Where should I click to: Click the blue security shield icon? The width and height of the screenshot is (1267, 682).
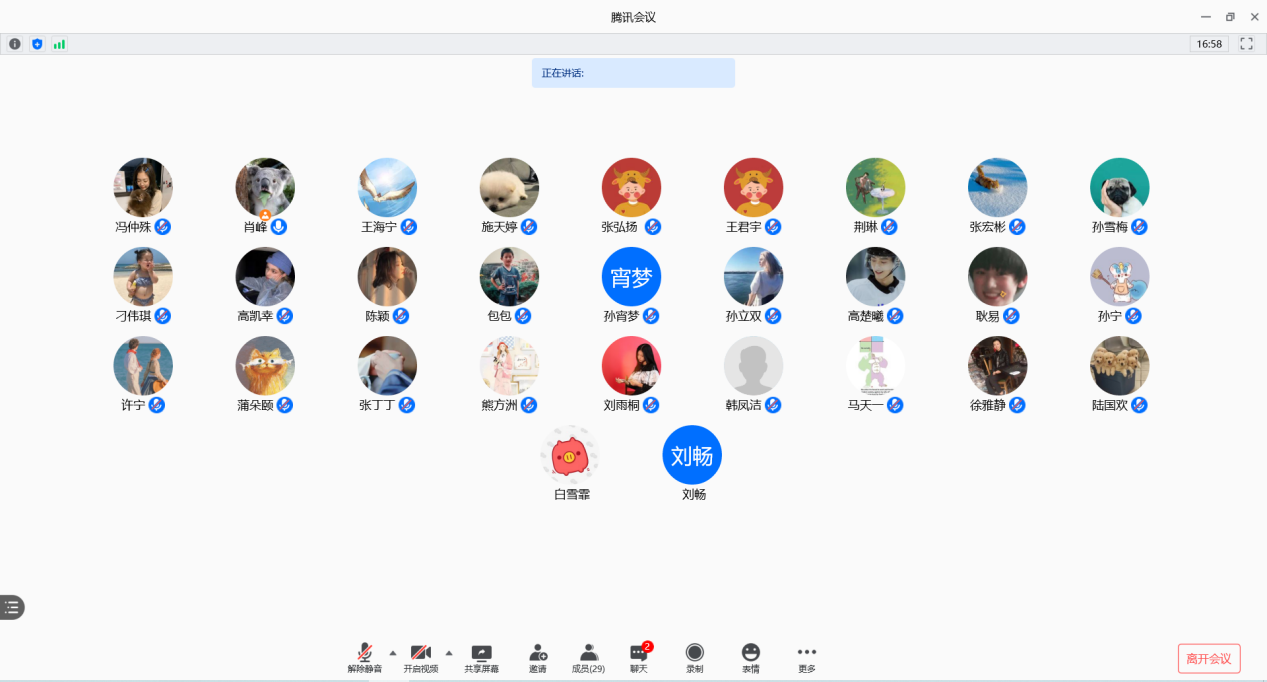pyautogui.click(x=37, y=44)
